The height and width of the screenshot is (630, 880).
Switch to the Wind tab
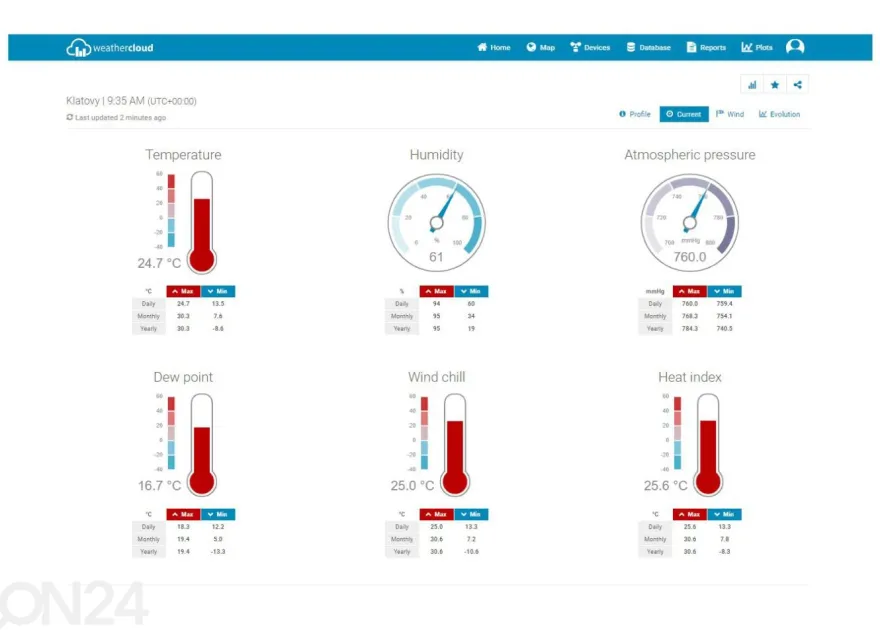coord(730,114)
